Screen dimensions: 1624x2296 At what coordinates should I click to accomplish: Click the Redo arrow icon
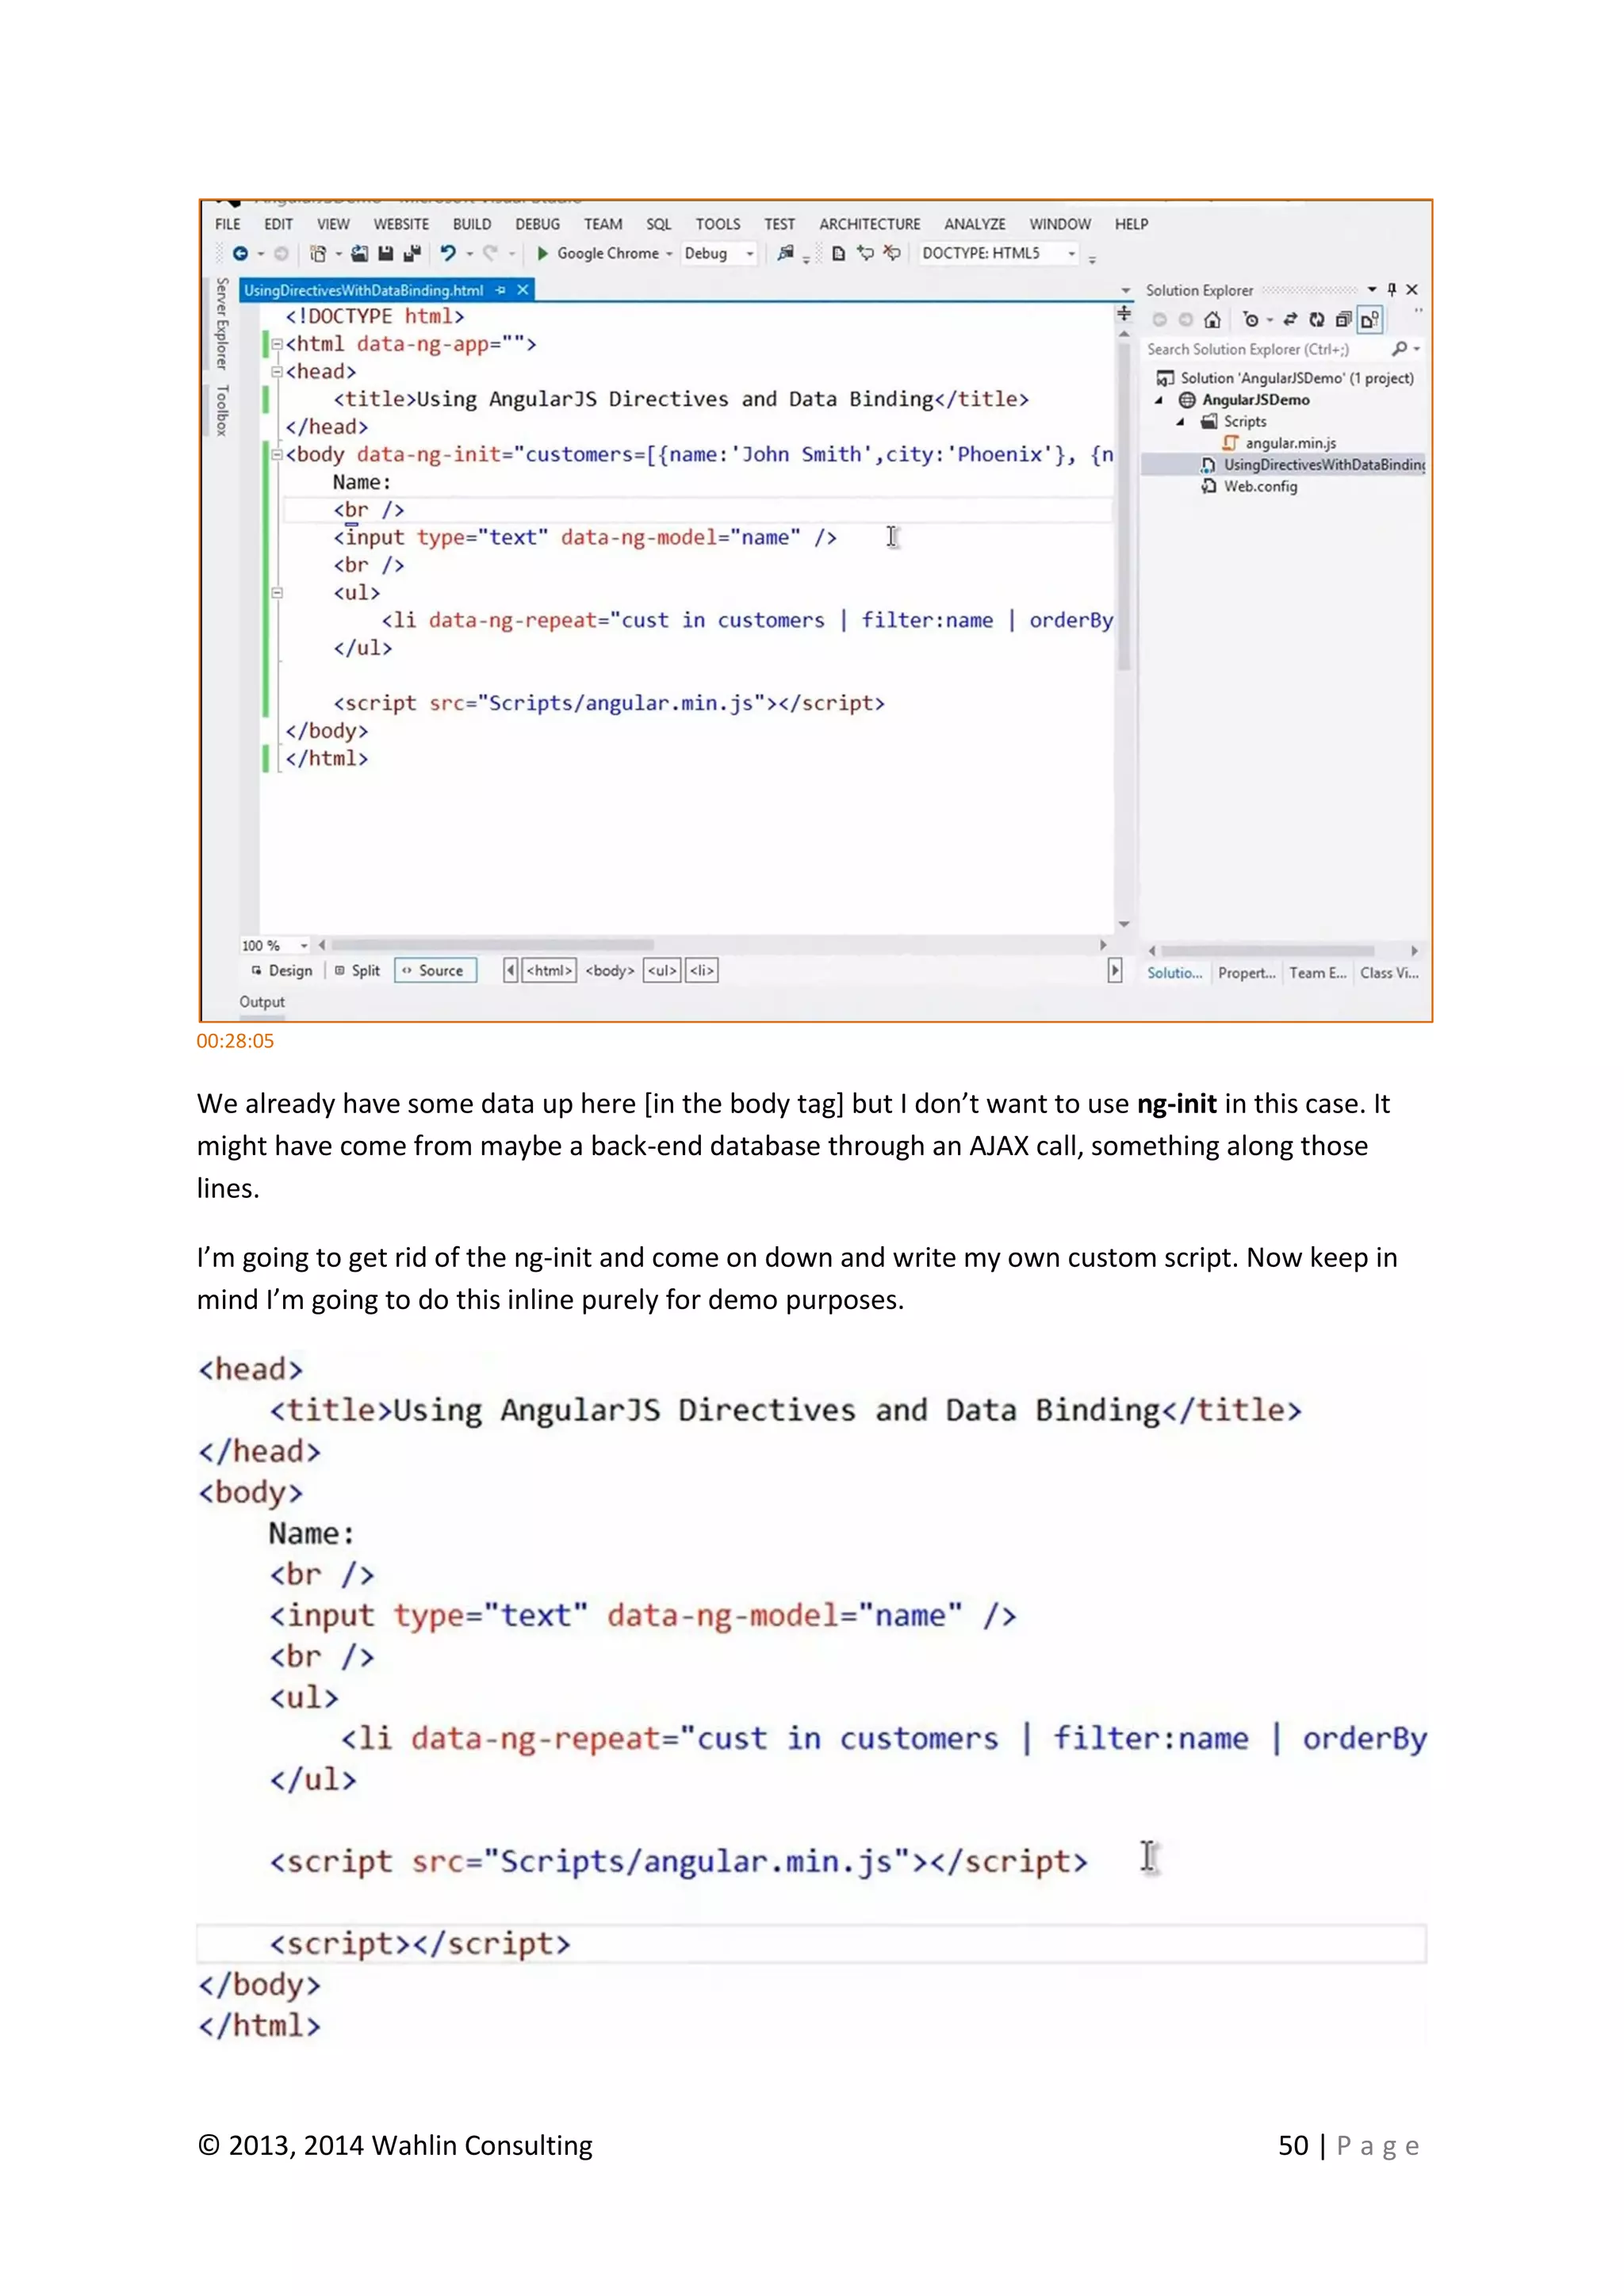coord(490,254)
